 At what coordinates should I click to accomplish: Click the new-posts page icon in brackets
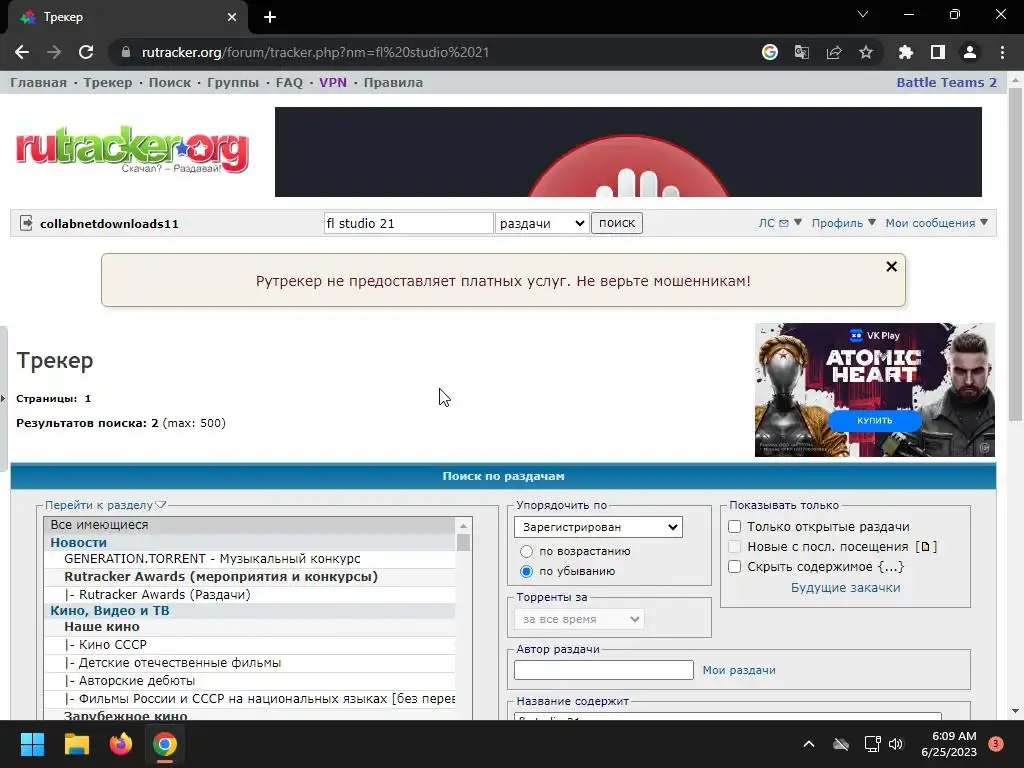coord(925,547)
